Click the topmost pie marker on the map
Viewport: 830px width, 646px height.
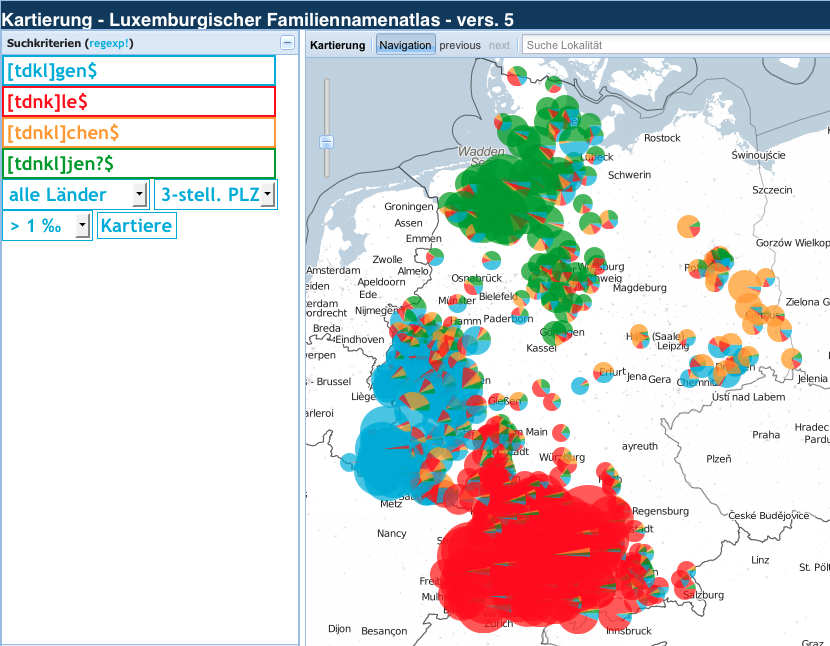pos(517,76)
